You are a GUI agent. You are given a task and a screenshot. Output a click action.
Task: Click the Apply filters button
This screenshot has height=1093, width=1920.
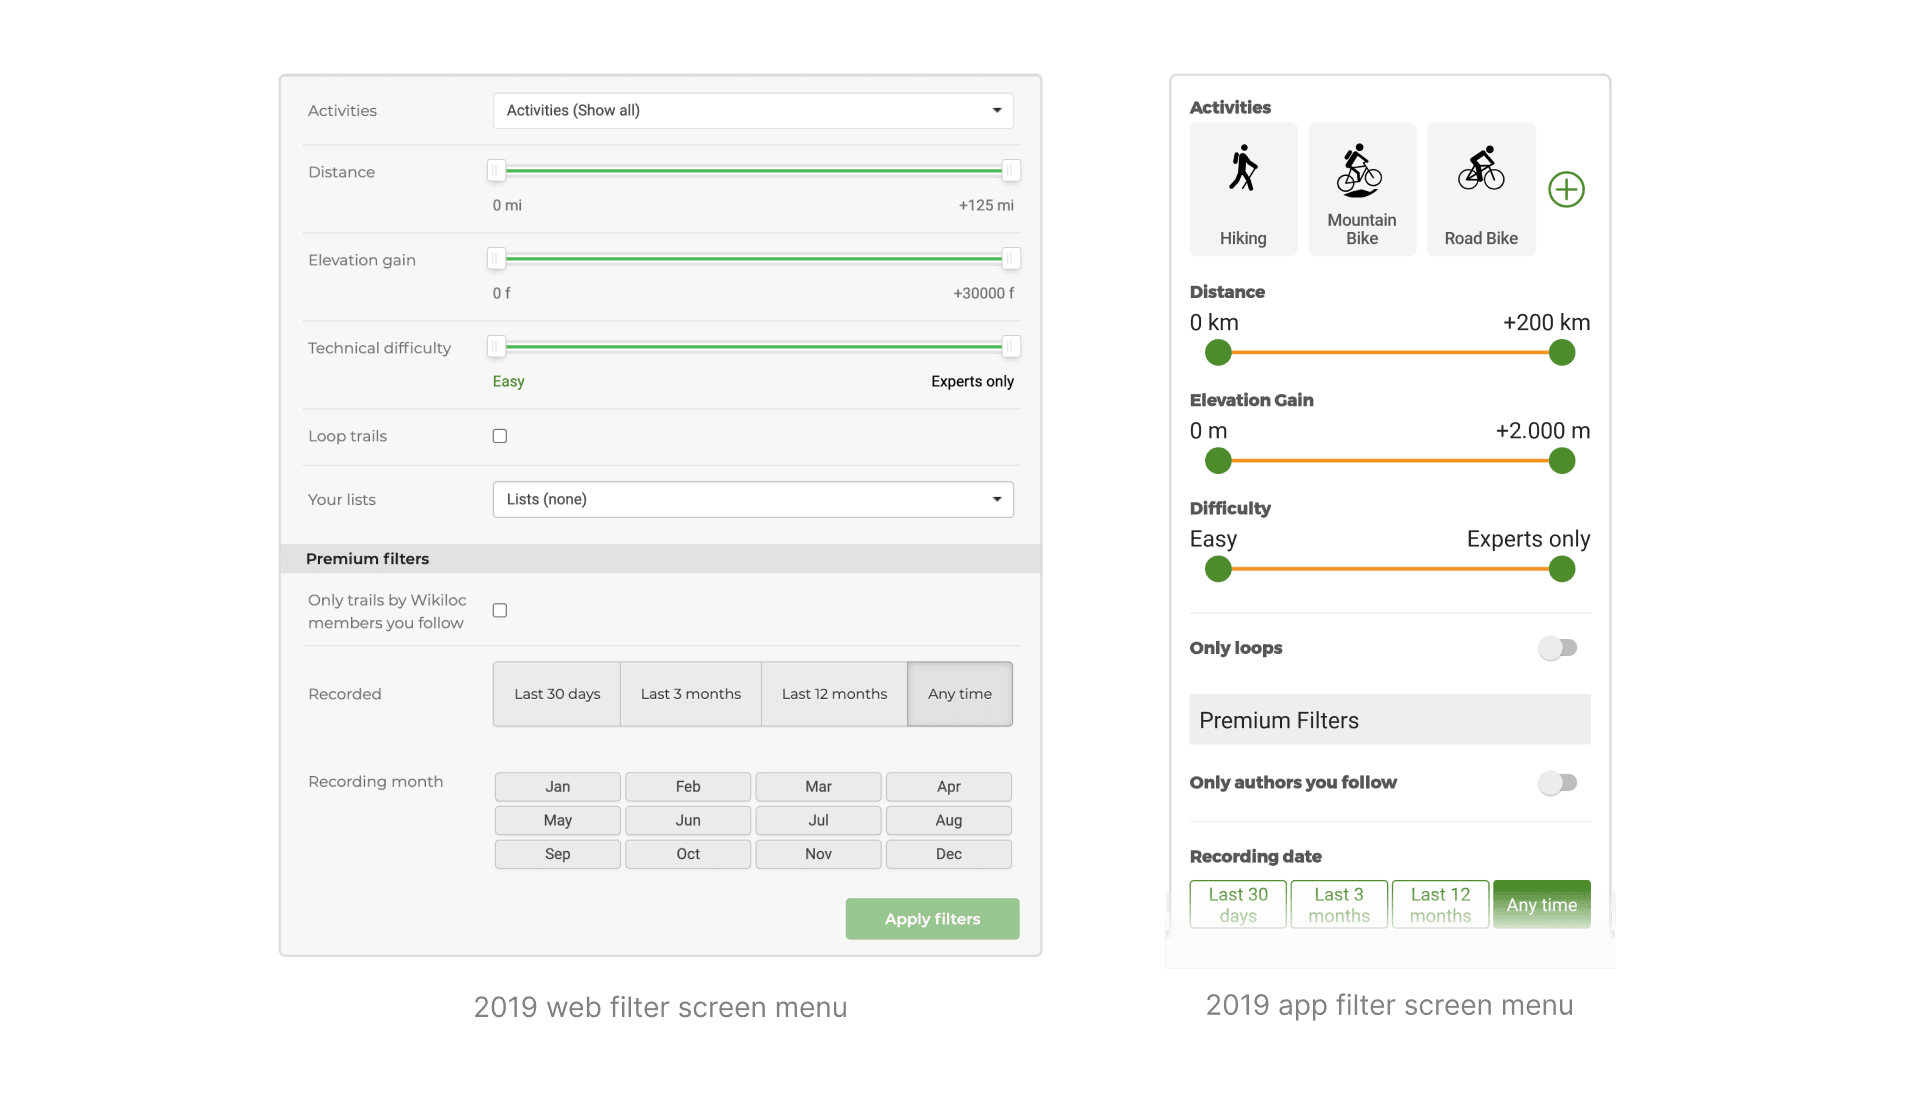click(x=932, y=919)
